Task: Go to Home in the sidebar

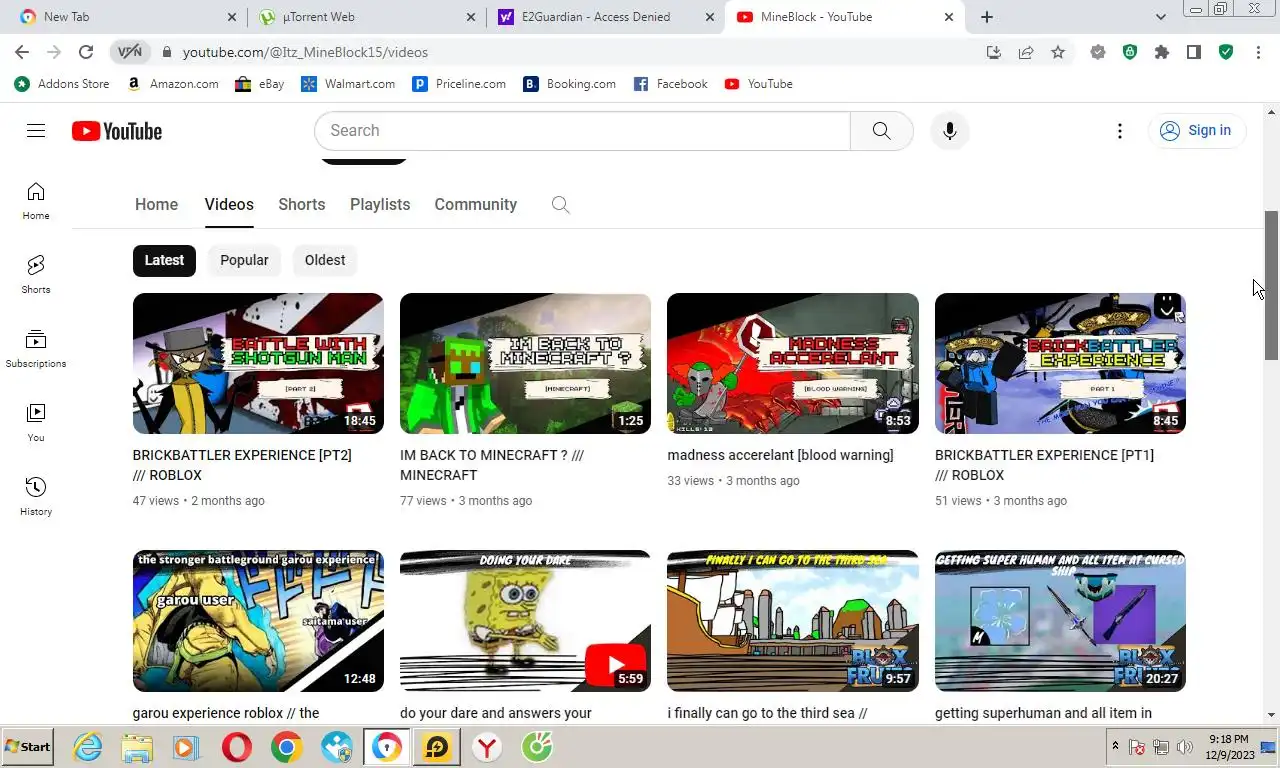Action: (x=36, y=201)
